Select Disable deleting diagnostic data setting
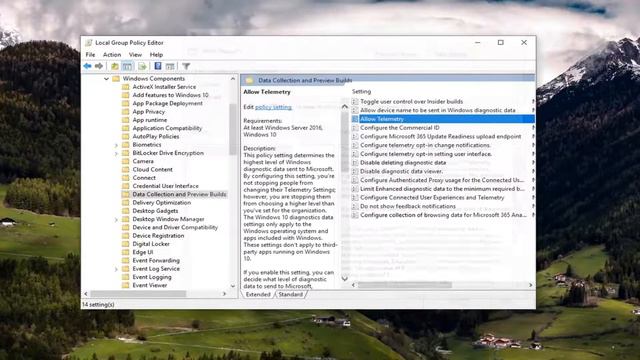Viewport: 640px width, 360px height. pos(403,162)
